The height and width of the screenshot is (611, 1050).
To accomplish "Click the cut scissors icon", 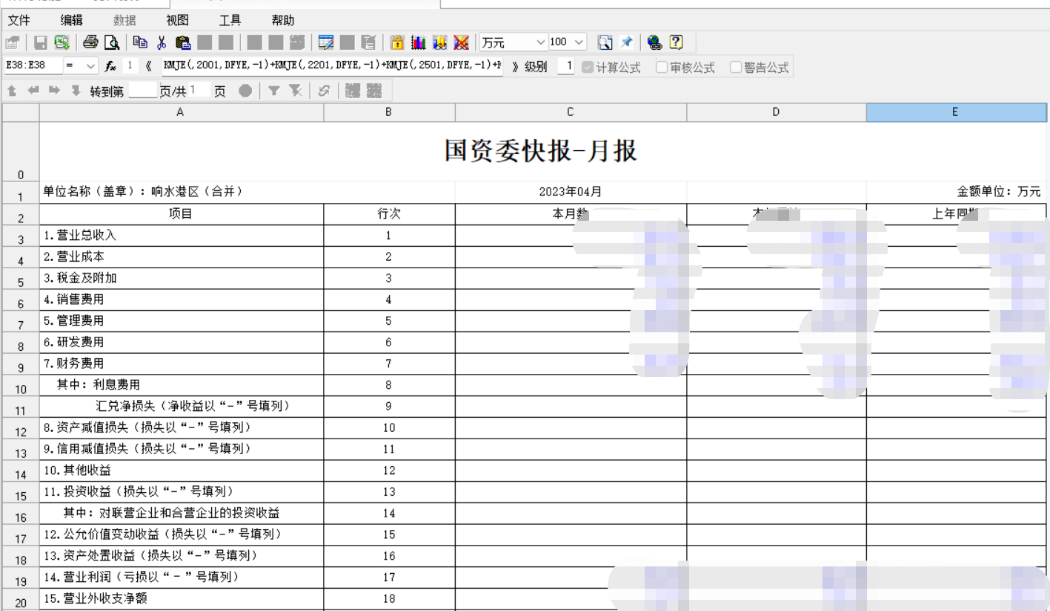I will click(161, 43).
